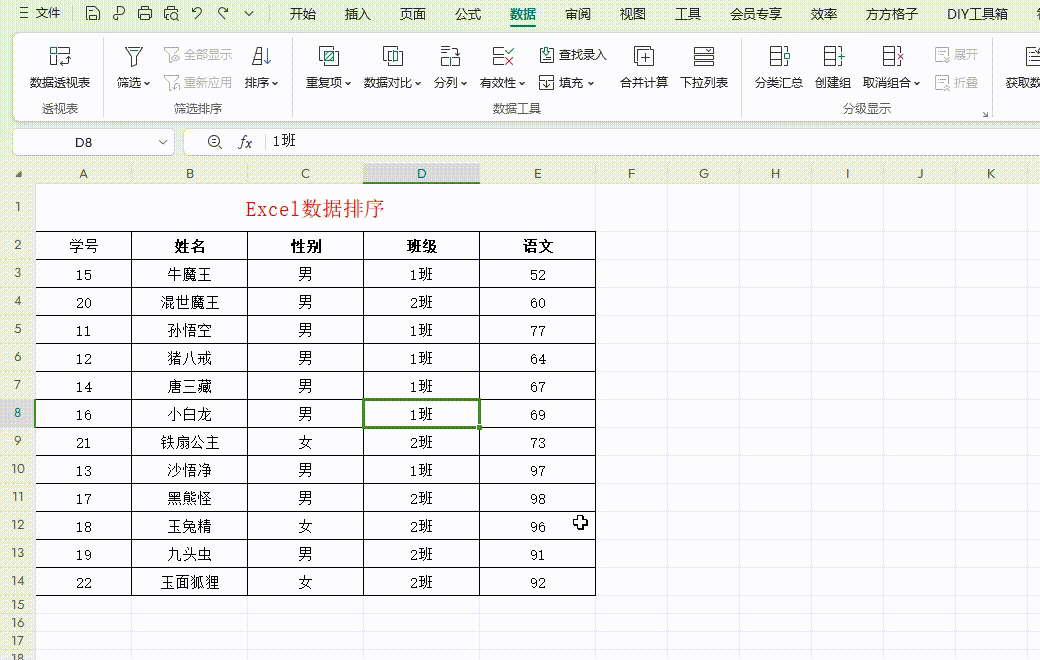Click the 分列 icon

(450, 56)
